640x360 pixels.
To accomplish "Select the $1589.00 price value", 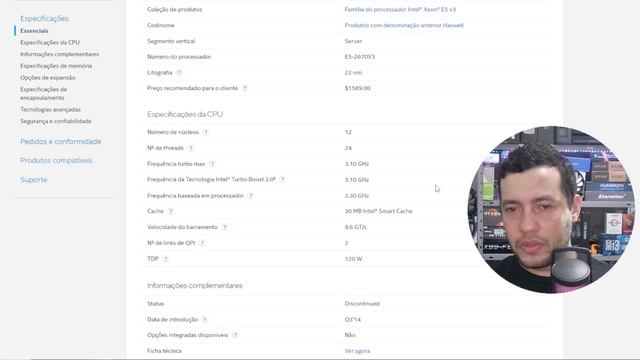I will [358, 88].
